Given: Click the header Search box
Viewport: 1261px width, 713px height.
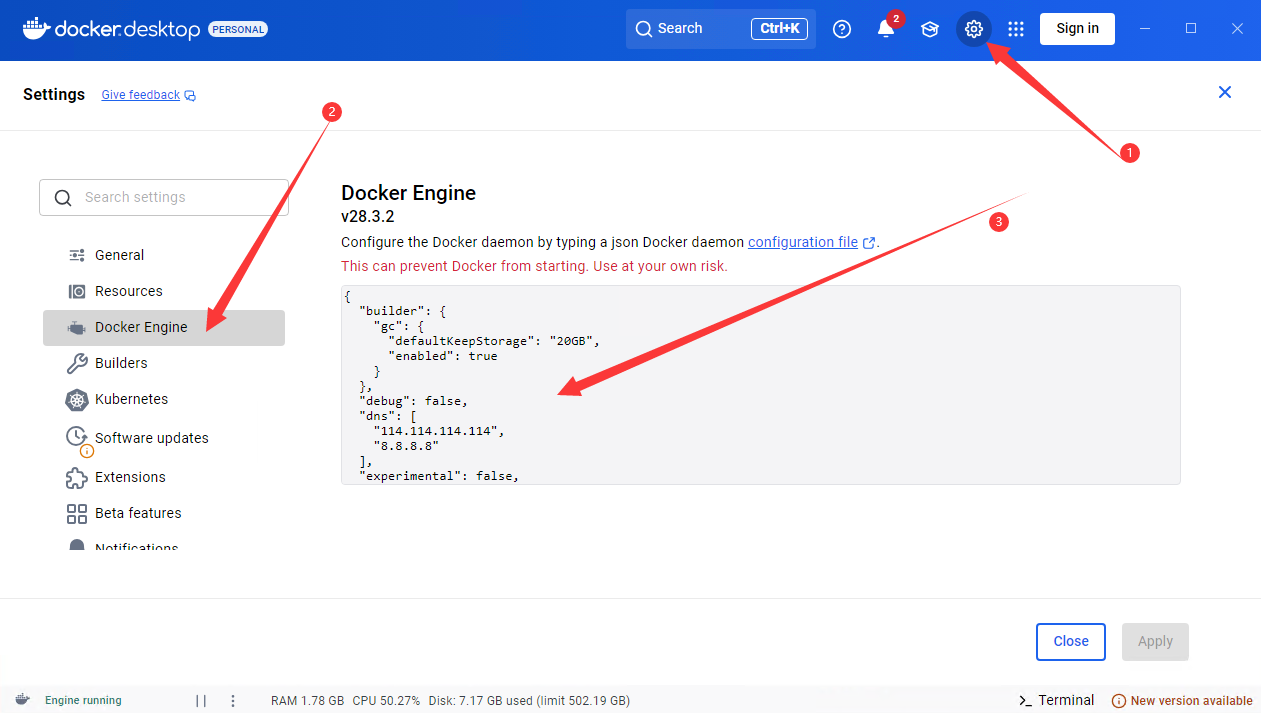Looking at the screenshot, I should pos(721,29).
